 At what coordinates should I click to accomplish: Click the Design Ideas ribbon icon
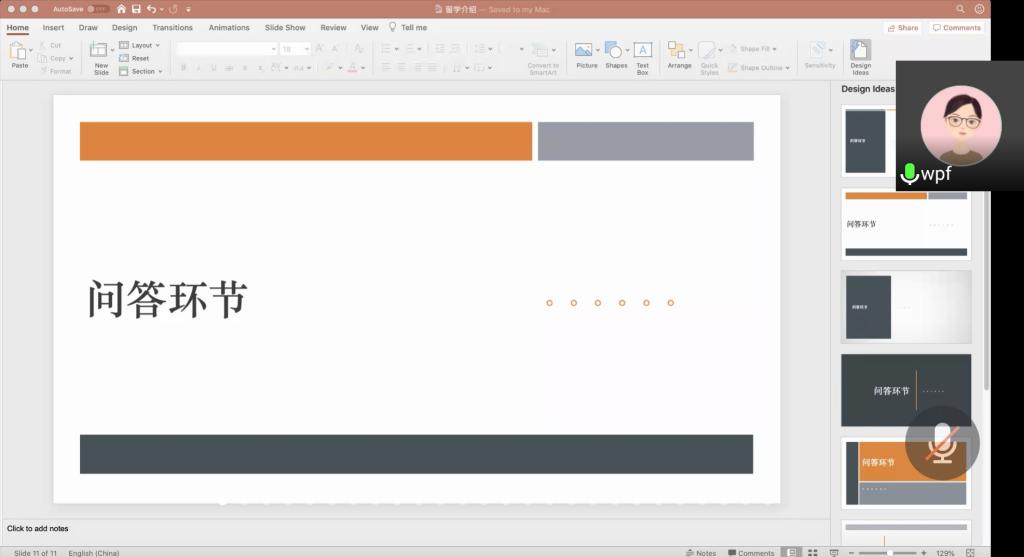(x=860, y=52)
